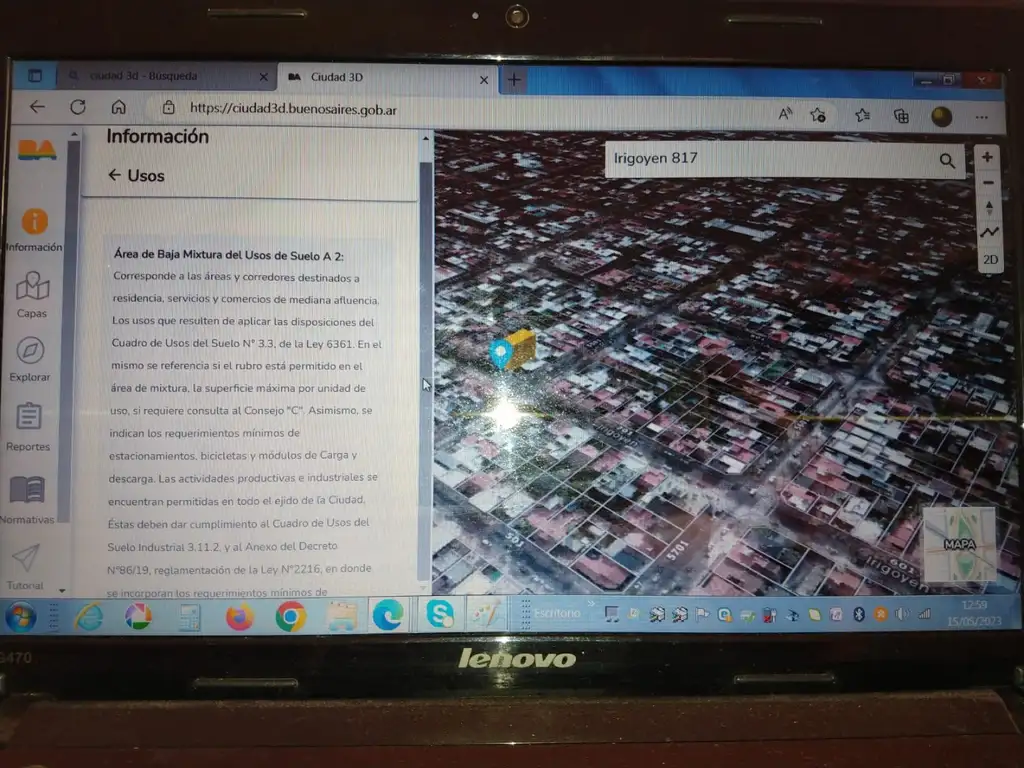Open Edge tab actions menu
This screenshot has height=768, width=1024.
(35, 76)
